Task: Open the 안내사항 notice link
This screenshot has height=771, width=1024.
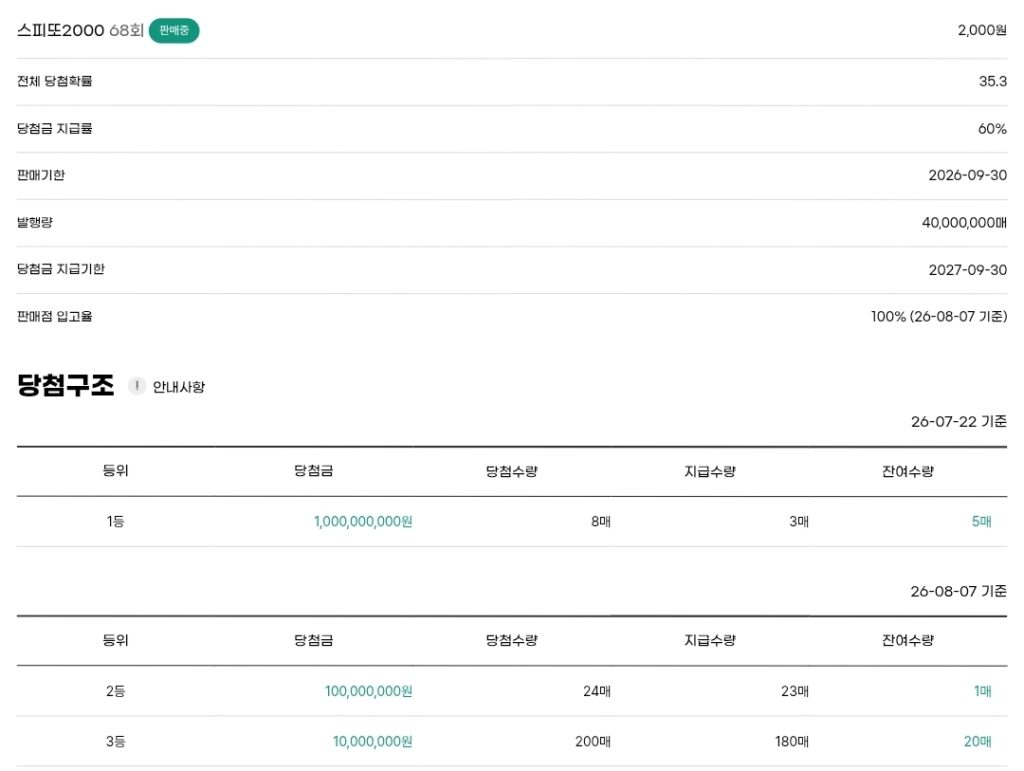Action: (178, 387)
